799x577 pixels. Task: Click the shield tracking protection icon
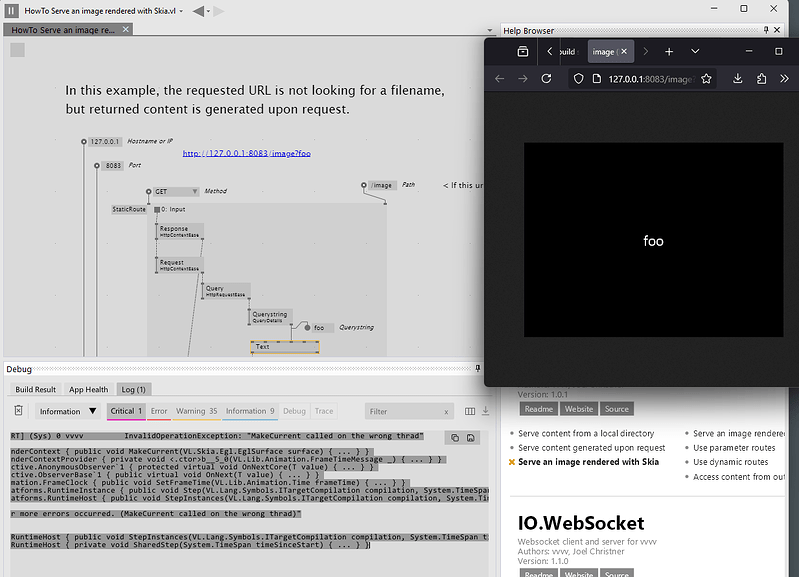click(579, 78)
